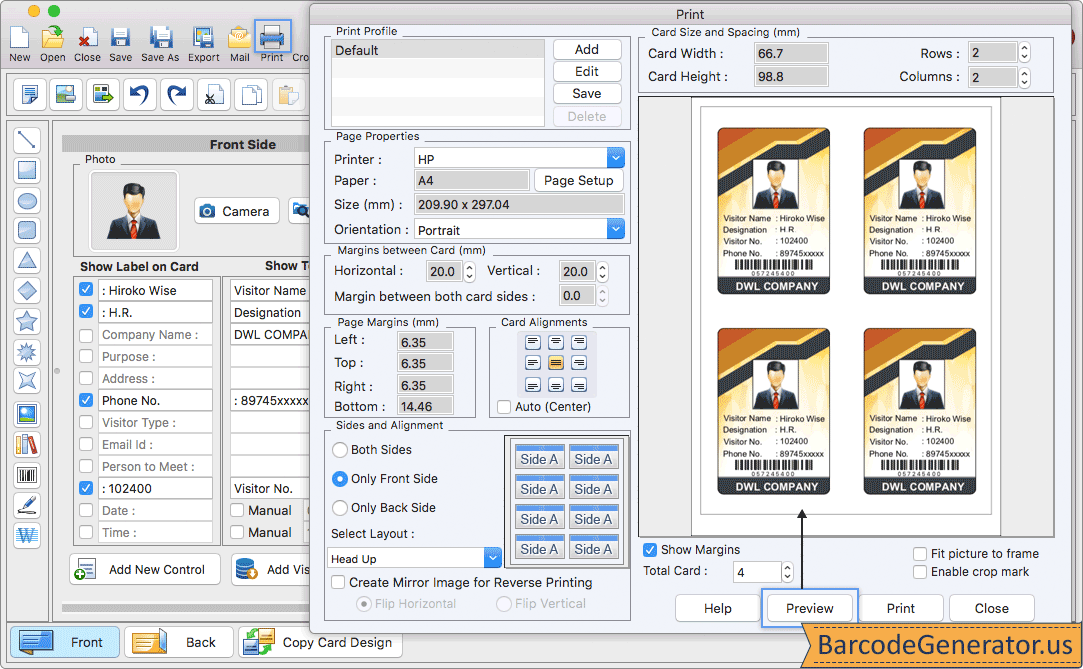Click the visitor photo thumbnail

point(133,211)
